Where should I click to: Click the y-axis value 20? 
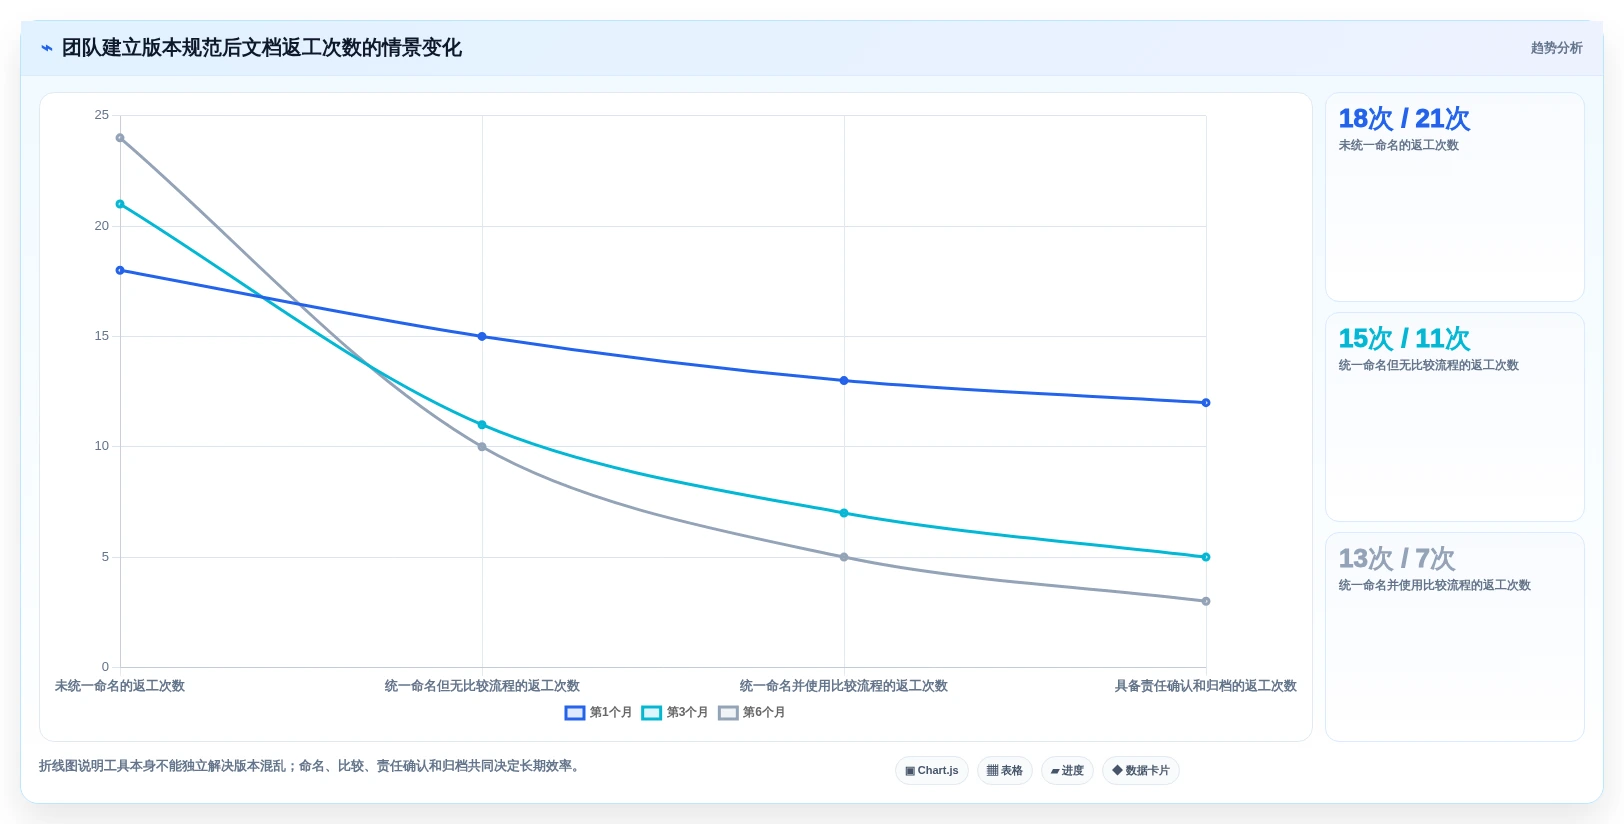coord(102,226)
